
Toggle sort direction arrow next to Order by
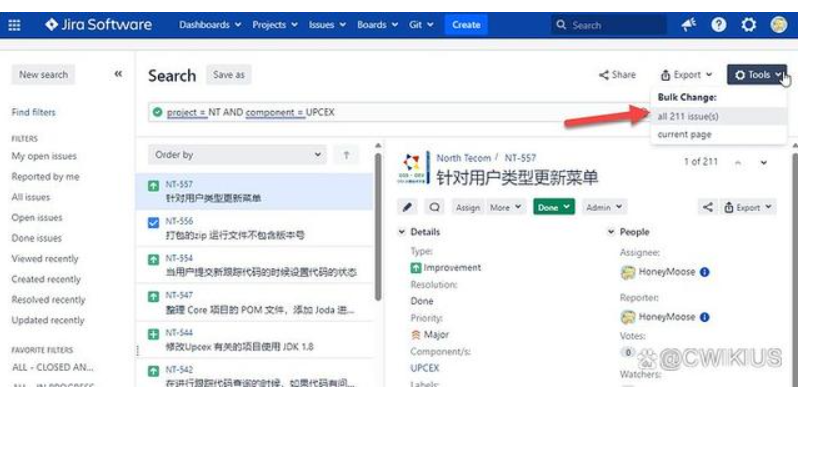346,155
